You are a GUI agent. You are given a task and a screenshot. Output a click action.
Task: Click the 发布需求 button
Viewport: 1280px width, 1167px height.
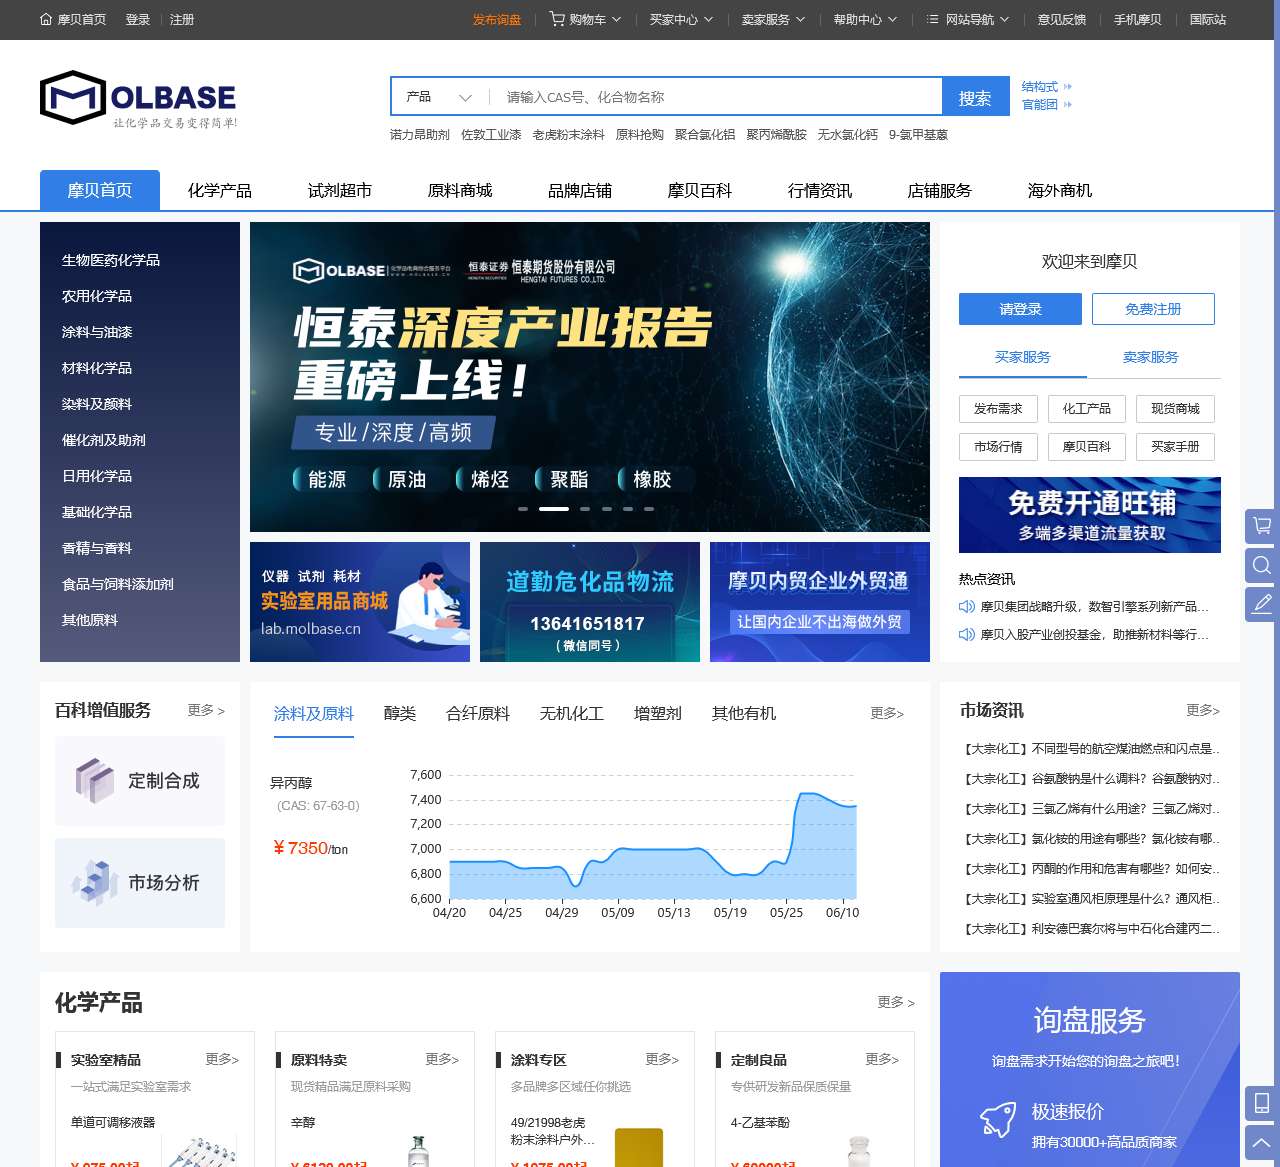998,408
